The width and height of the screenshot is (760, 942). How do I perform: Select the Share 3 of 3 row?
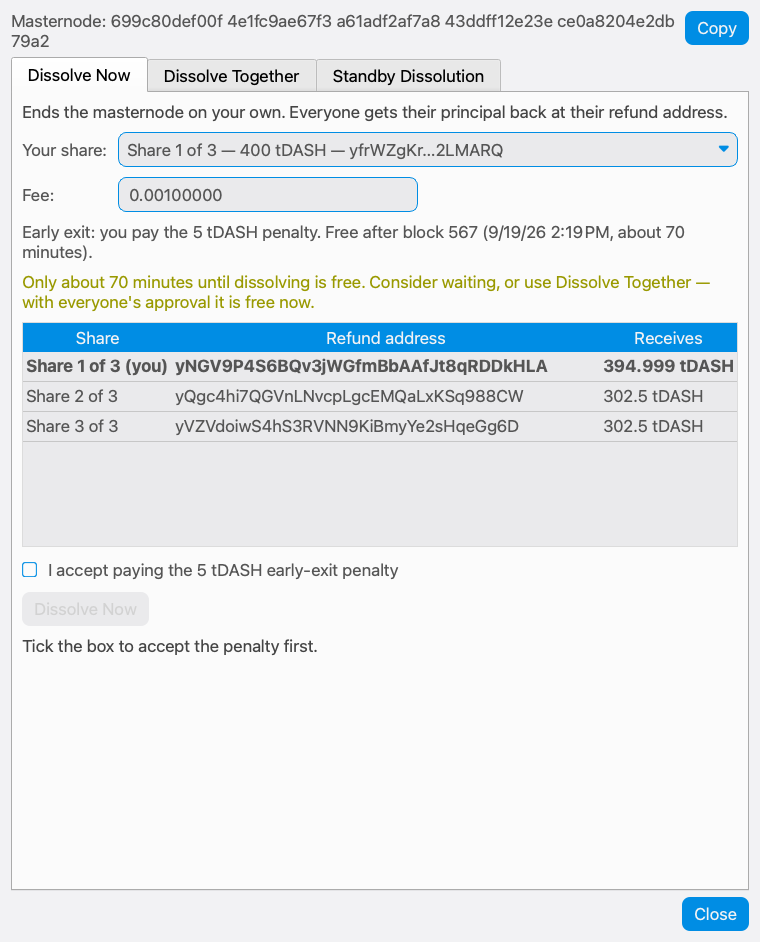point(380,427)
